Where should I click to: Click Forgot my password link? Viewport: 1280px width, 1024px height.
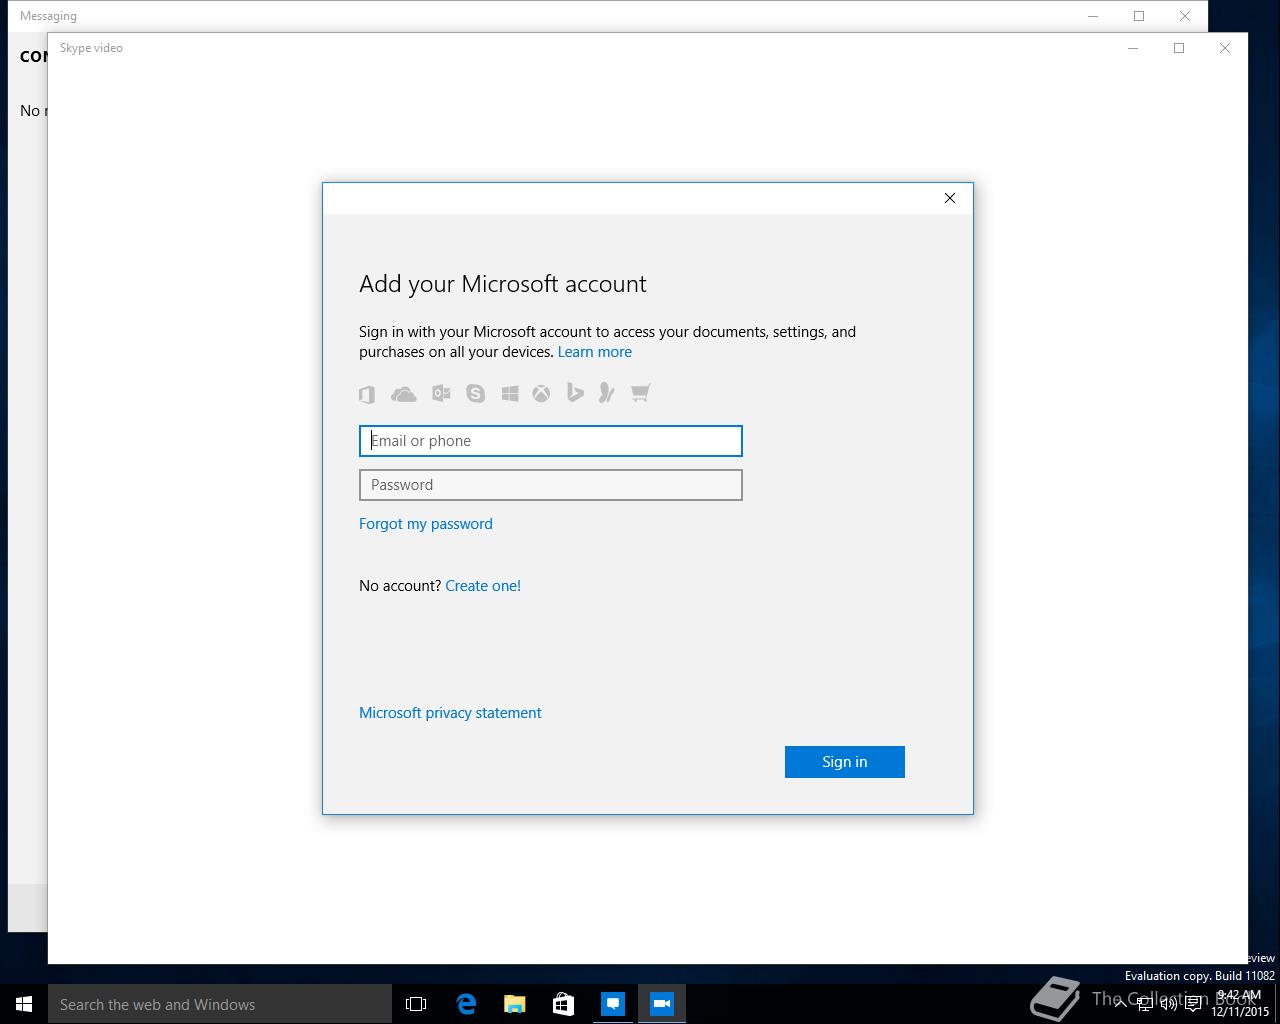[x=426, y=524]
